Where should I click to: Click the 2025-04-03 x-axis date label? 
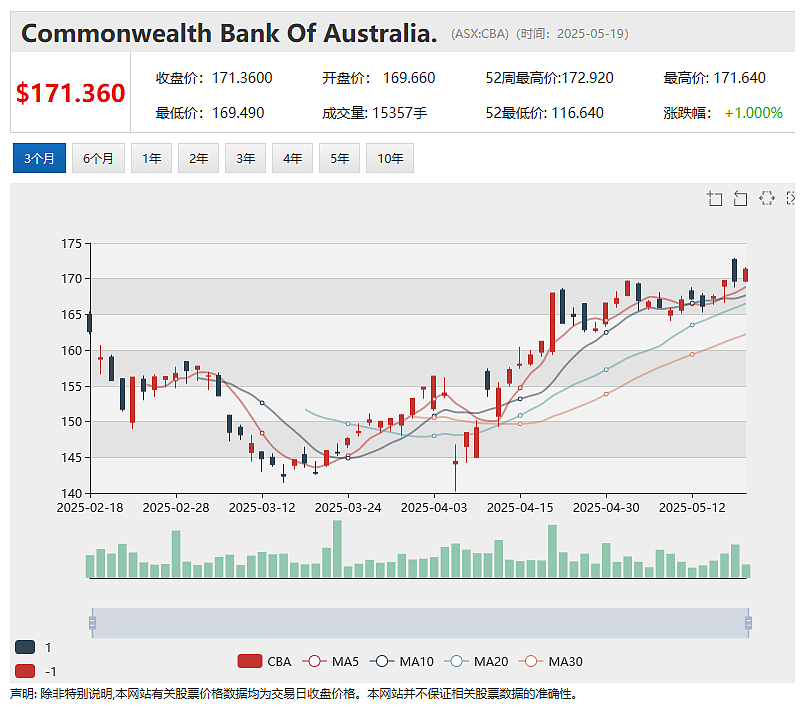[434, 508]
